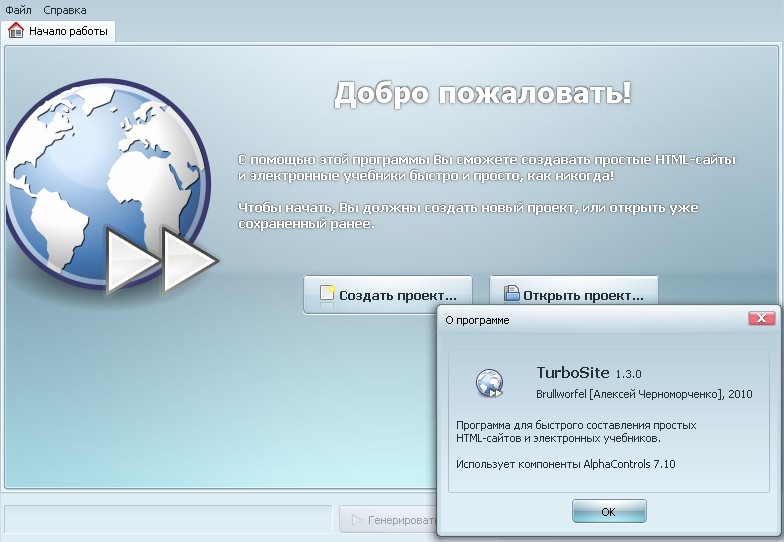Click the text starting with С помощью этой программы
The width and height of the screenshot is (784, 542).
click(x=486, y=168)
